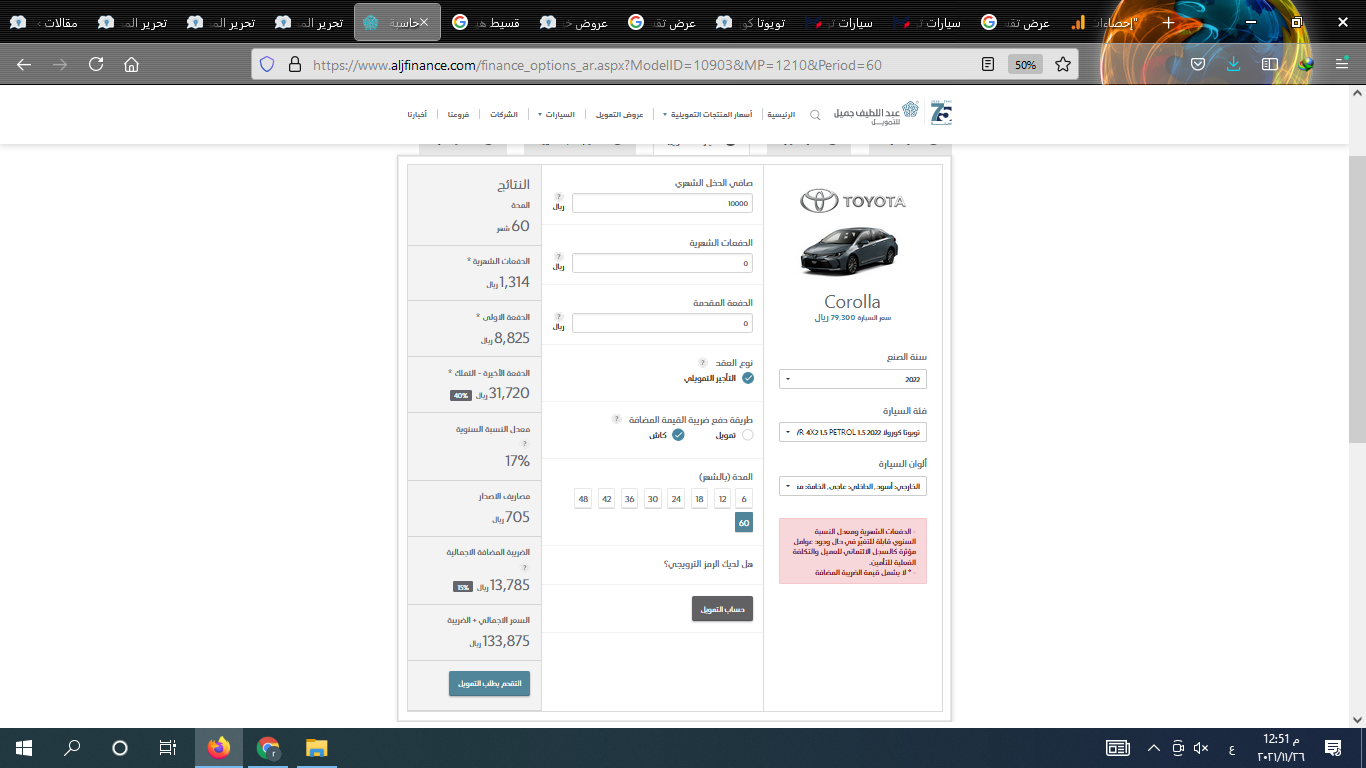Show sidebars icon in Firefox toolbar

coord(1269,64)
